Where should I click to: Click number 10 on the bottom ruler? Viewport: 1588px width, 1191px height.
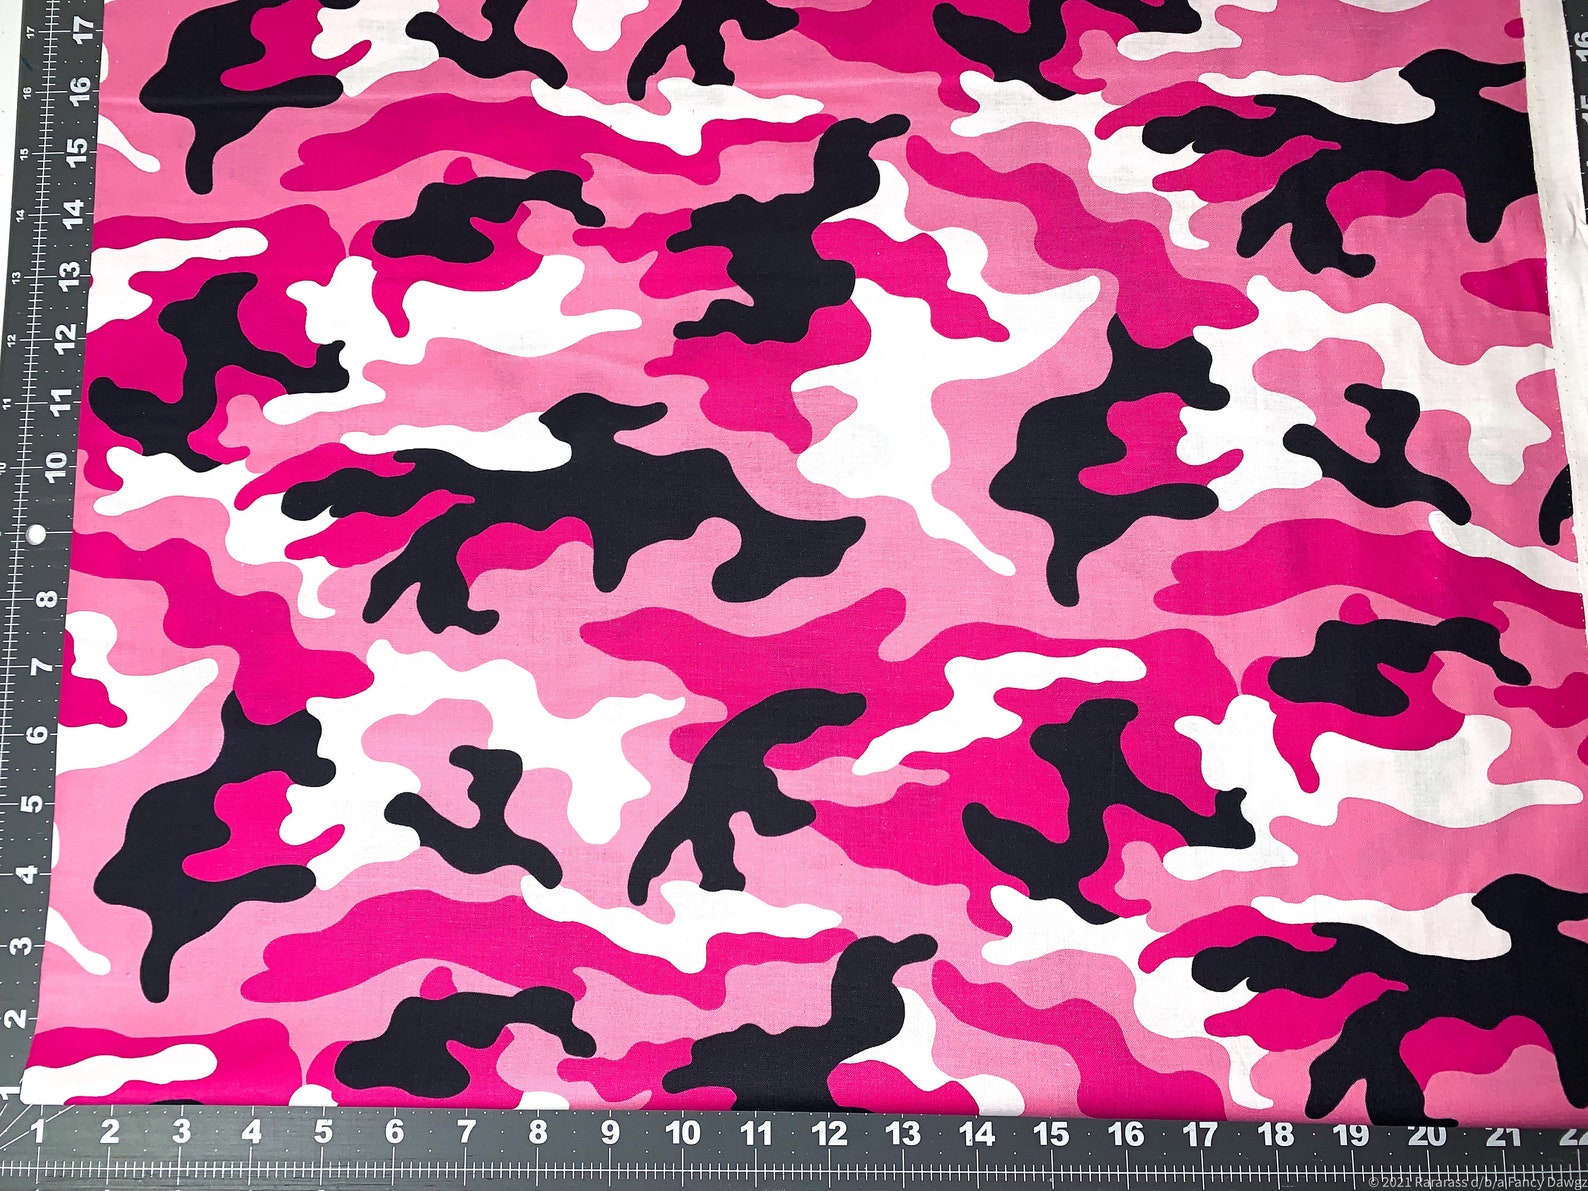tap(682, 1133)
